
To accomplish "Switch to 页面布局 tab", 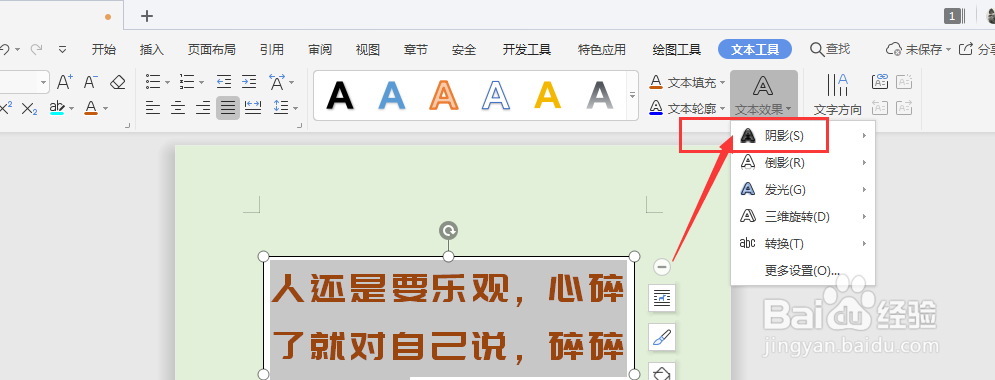I will point(211,49).
